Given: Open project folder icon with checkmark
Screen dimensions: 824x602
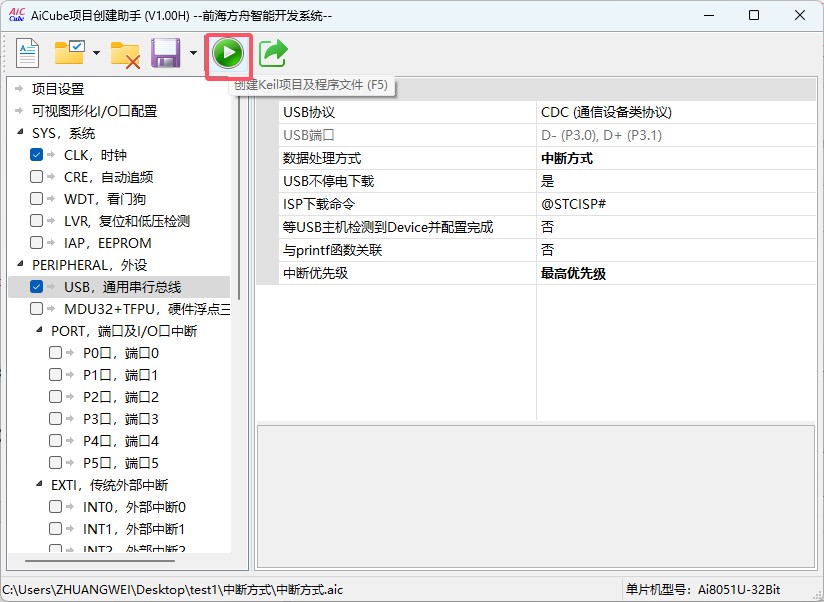Looking at the screenshot, I should pyautogui.click(x=69, y=53).
